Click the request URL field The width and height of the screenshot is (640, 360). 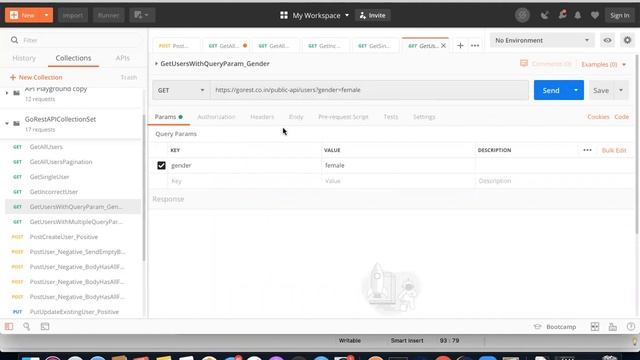click(x=369, y=90)
